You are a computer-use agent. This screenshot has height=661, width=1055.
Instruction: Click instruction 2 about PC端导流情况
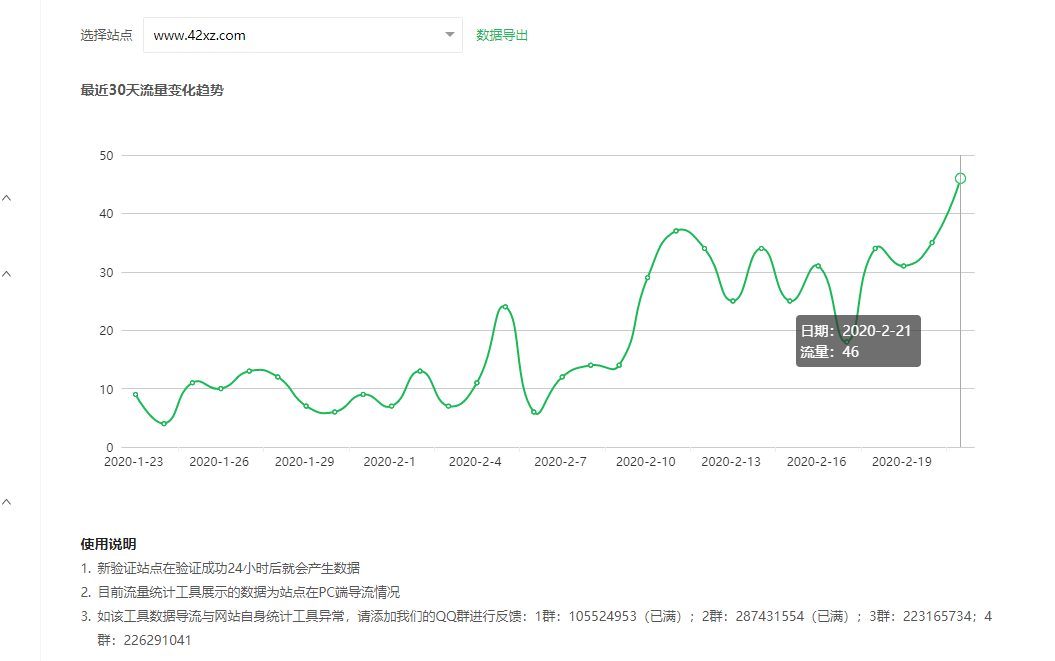click(x=240, y=592)
